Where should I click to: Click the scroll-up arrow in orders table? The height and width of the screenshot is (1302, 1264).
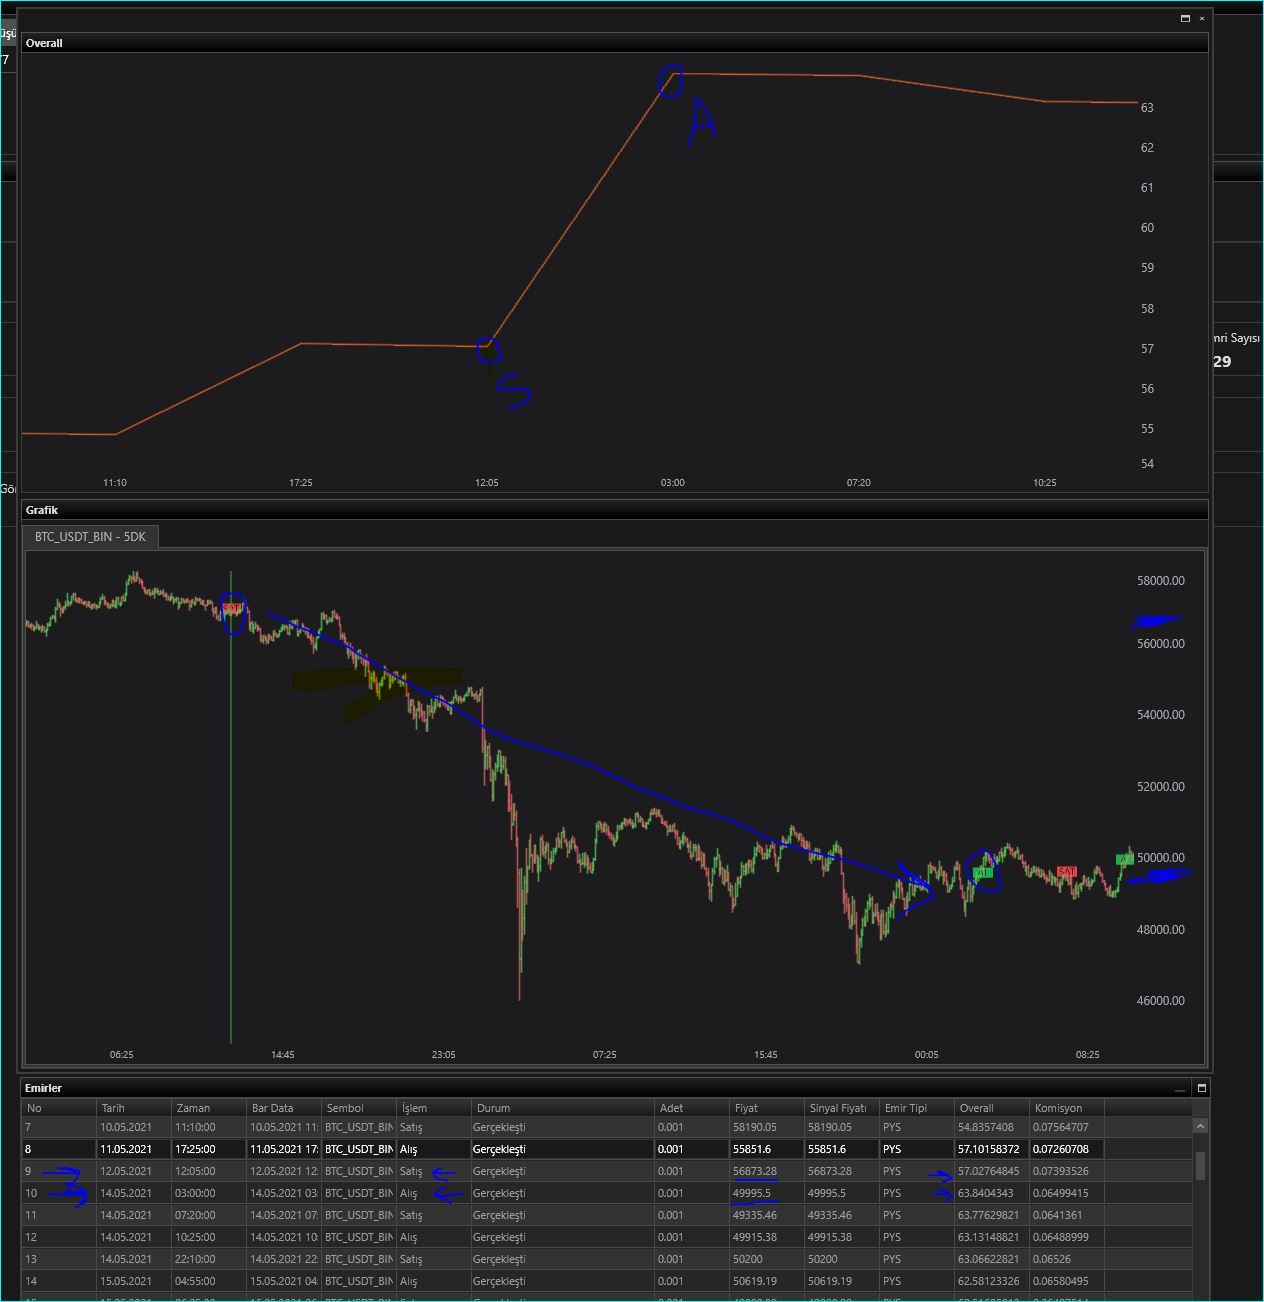click(1200, 1127)
